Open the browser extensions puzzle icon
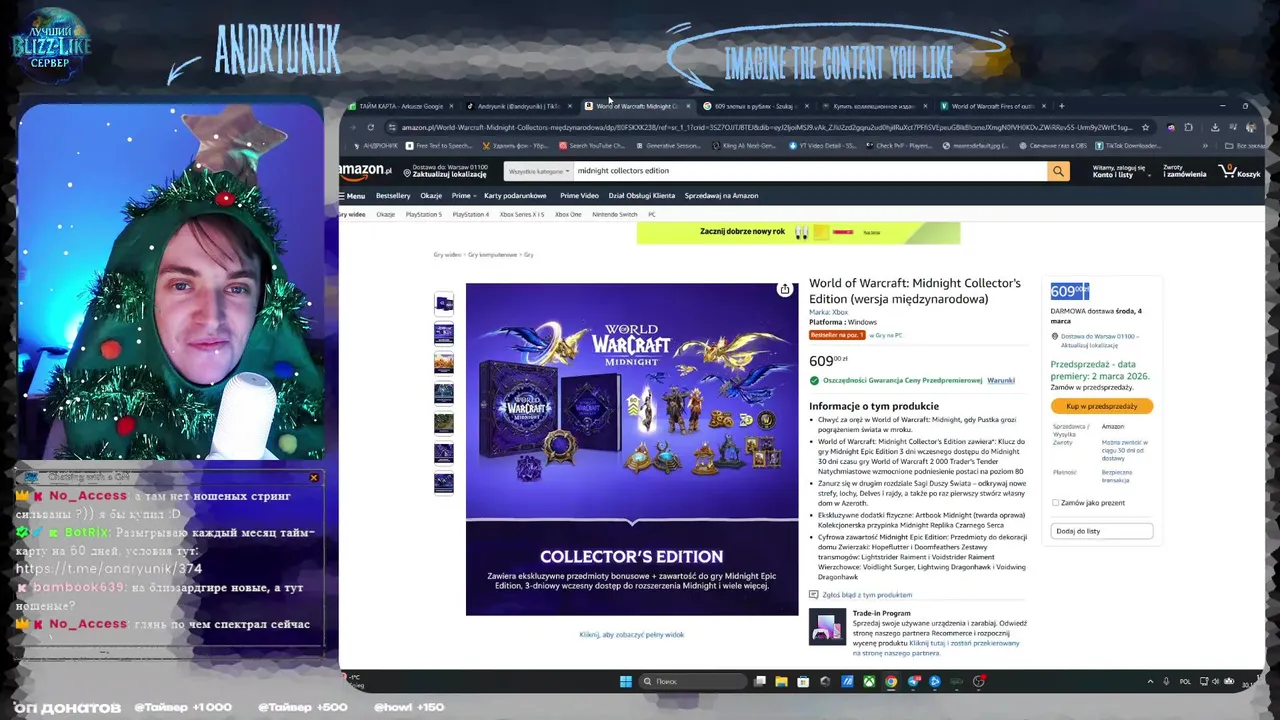Screen dimensions: 1280x720 pos(1188,127)
